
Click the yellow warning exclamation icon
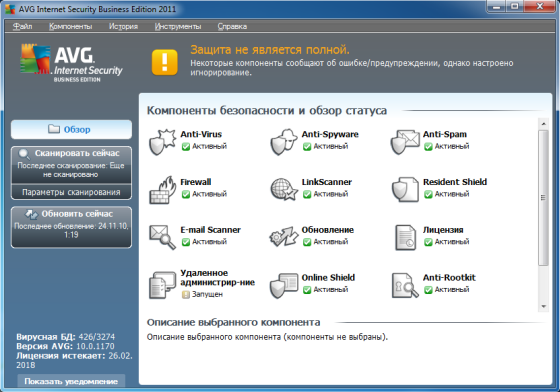click(165, 62)
